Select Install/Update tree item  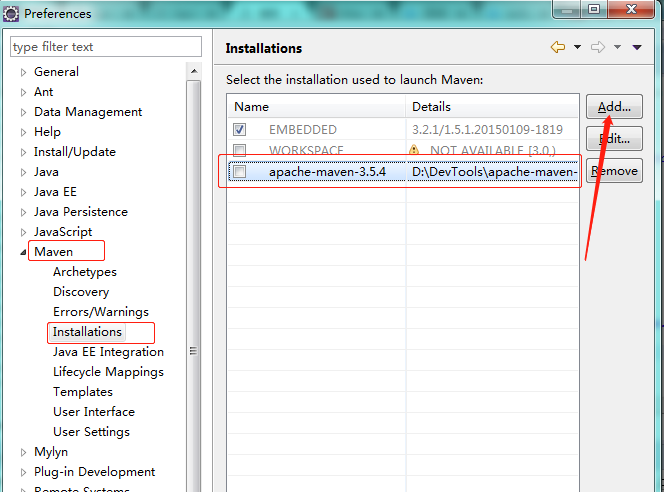click(75, 152)
